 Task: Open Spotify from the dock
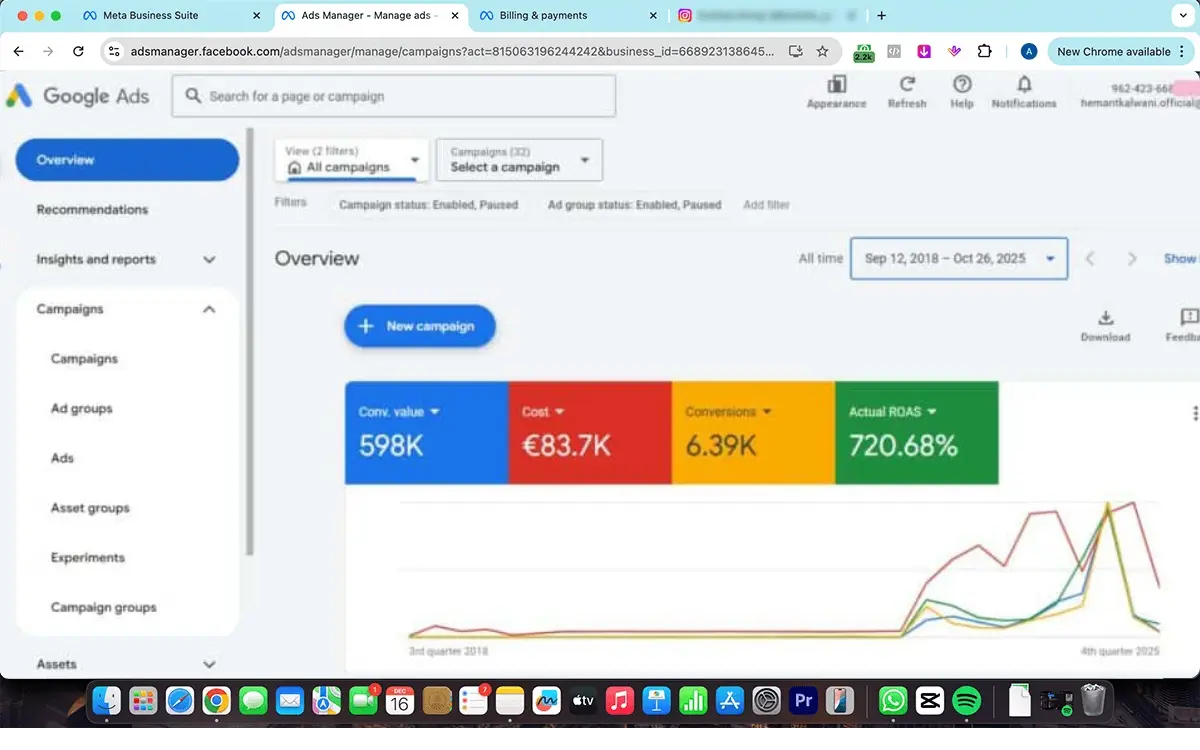(965, 701)
